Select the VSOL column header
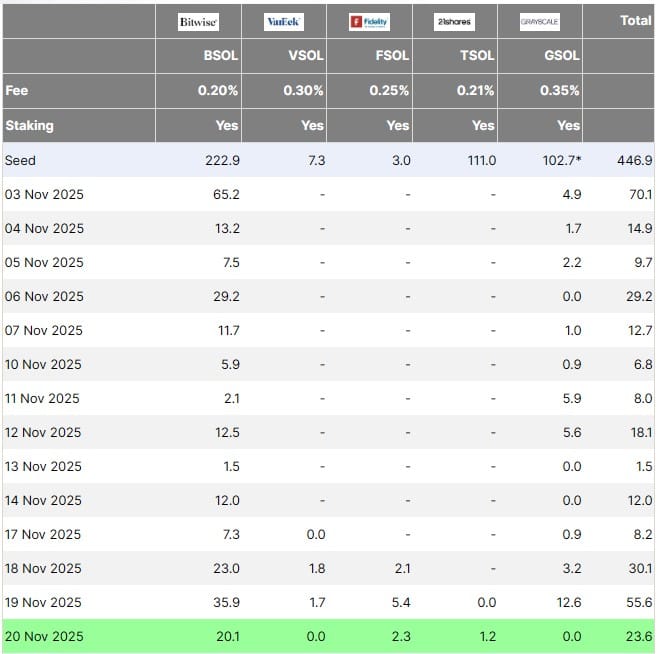The image size is (662, 654). tap(305, 56)
